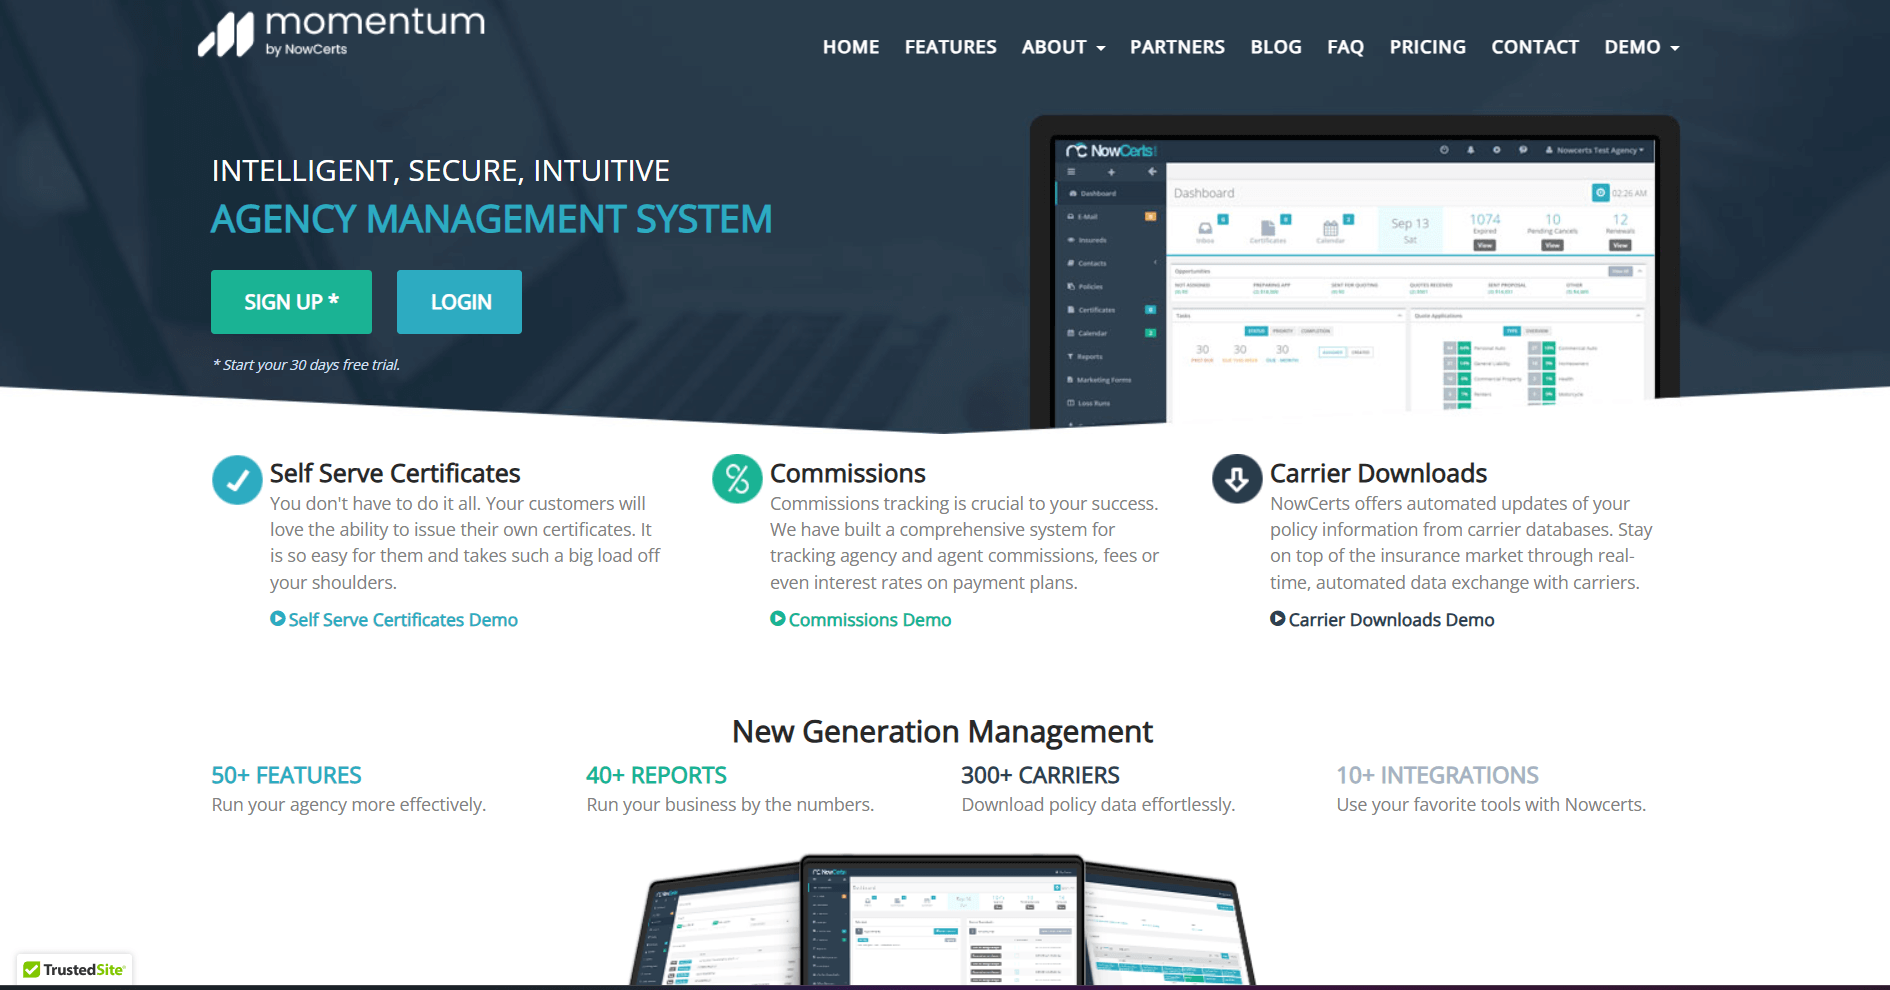Open the Commissions Demo link
This screenshot has width=1890, height=990.
tap(869, 620)
